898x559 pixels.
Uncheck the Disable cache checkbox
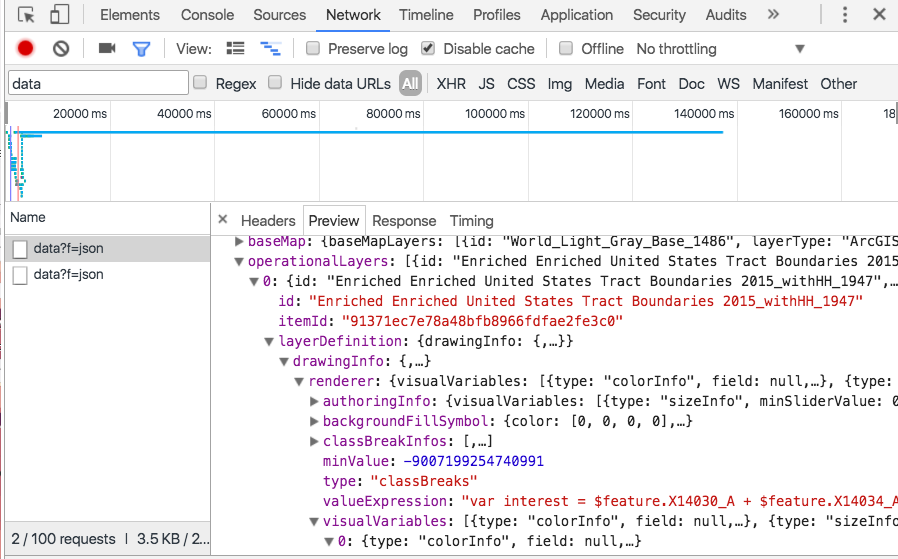[x=428, y=49]
